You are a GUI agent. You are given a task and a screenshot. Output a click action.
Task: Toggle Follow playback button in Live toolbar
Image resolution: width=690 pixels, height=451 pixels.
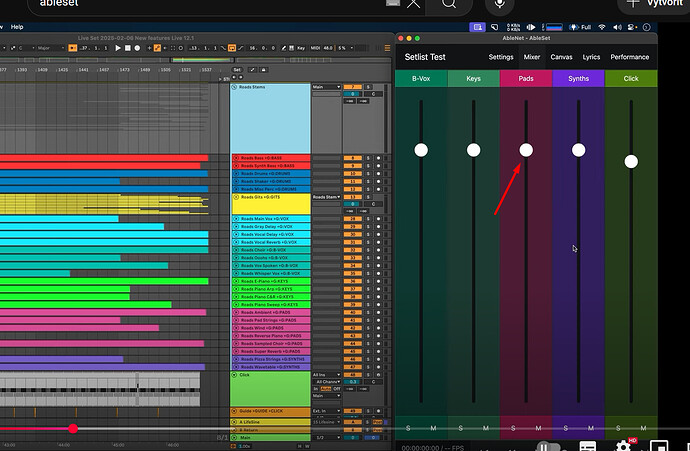(73, 48)
